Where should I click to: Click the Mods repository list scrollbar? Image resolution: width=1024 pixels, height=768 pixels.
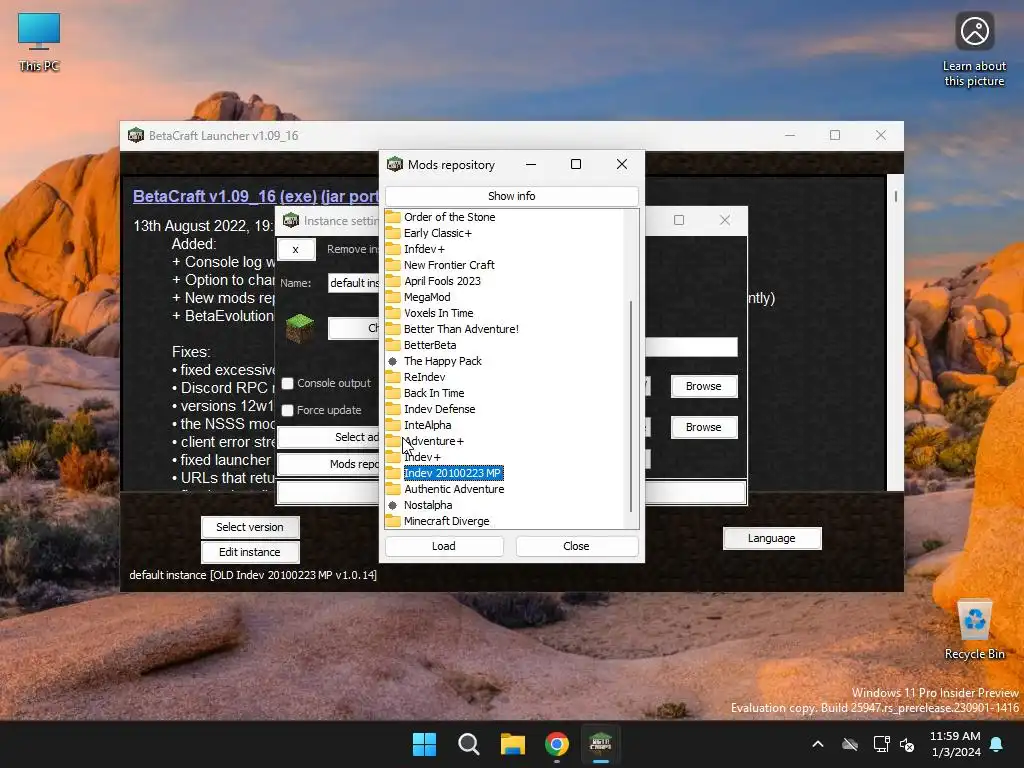point(631,406)
